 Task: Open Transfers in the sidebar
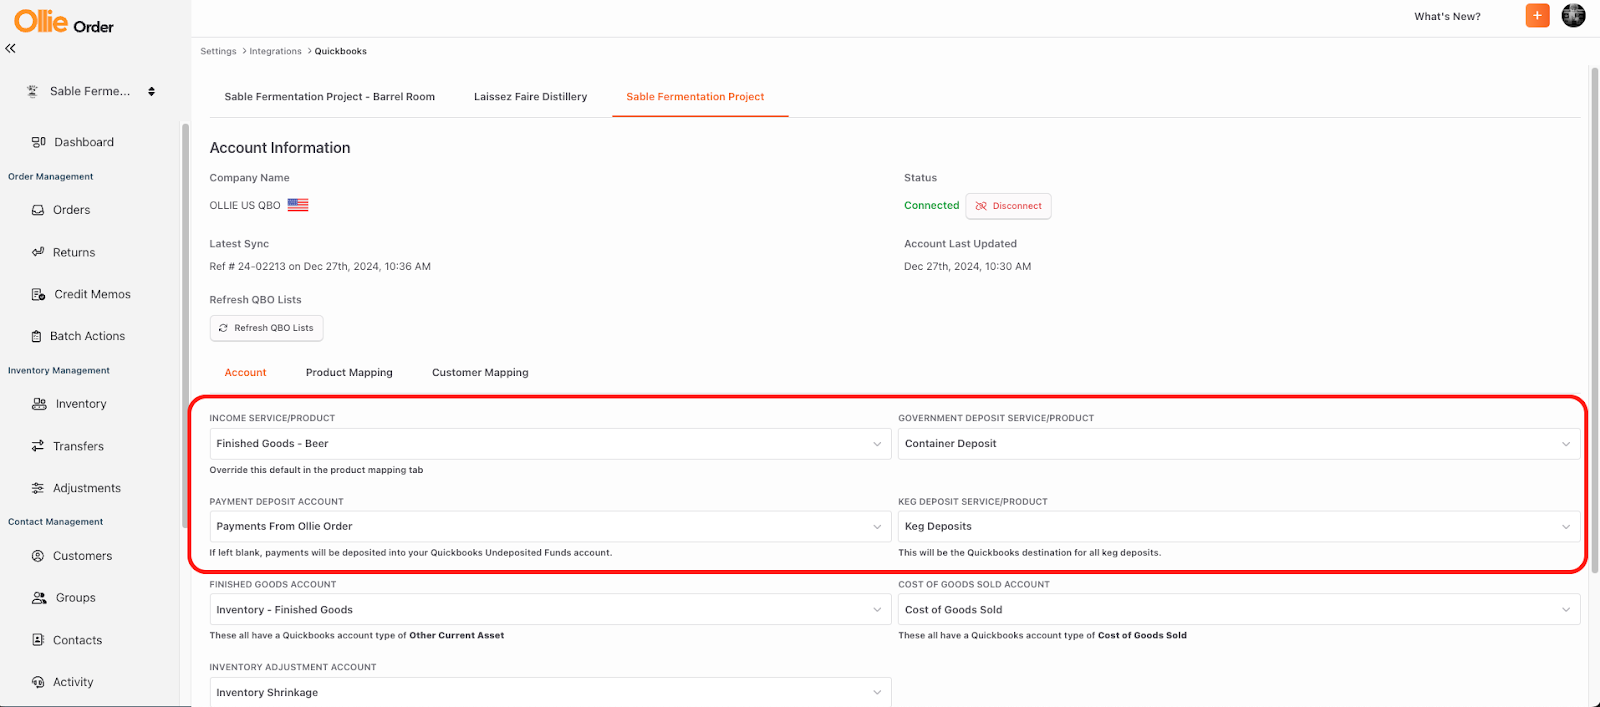[x=78, y=446]
